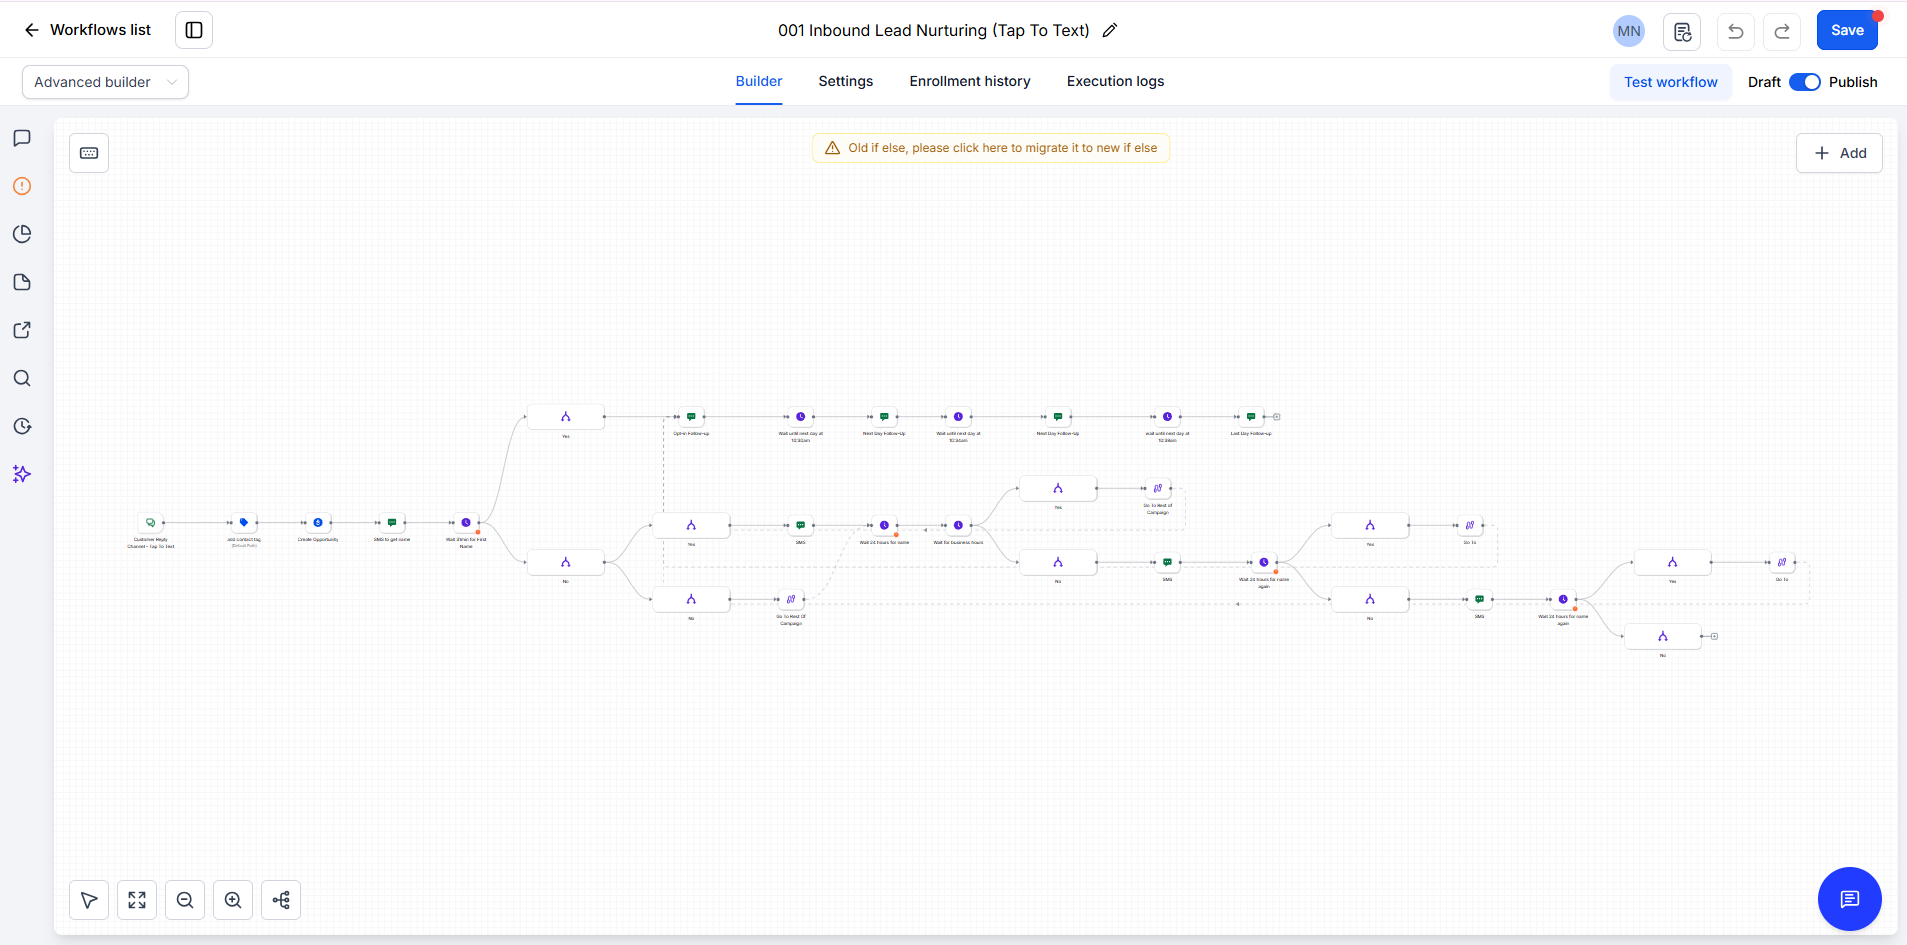The height and width of the screenshot is (945, 1907).
Task: Go back to Workflows list
Action: 87,30
